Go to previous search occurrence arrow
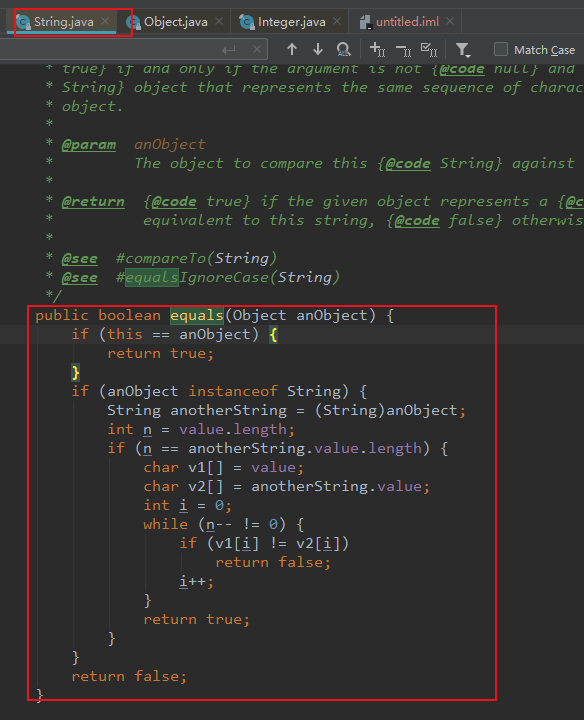 click(x=292, y=49)
